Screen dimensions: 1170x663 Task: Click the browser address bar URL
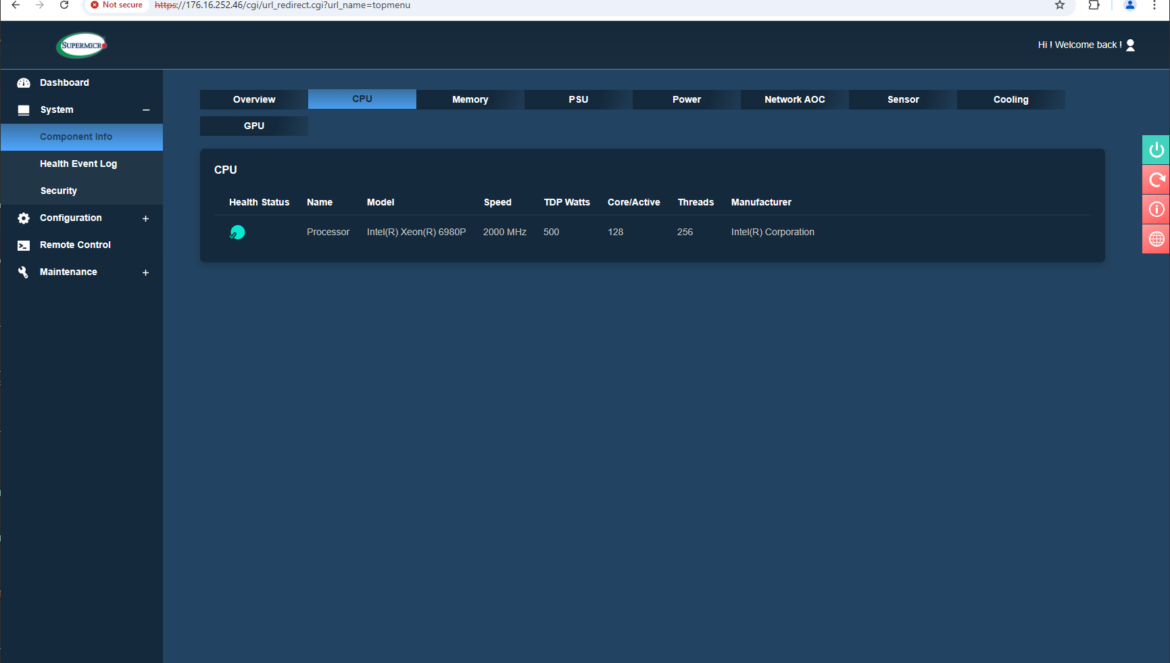point(283,5)
